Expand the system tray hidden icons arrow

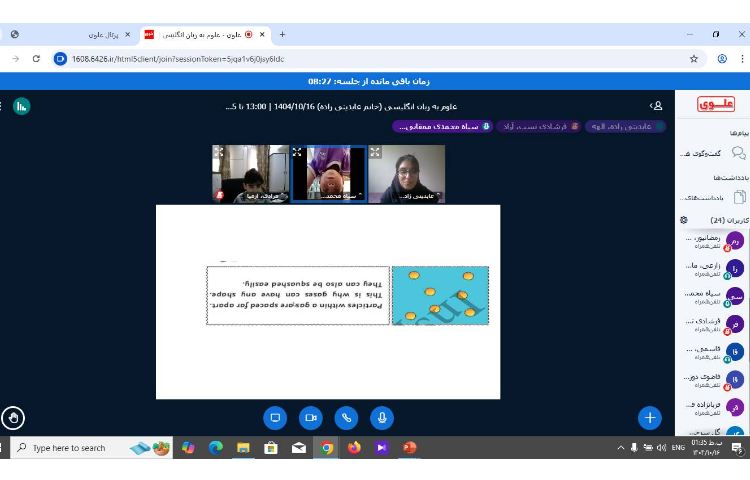coord(620,448)
